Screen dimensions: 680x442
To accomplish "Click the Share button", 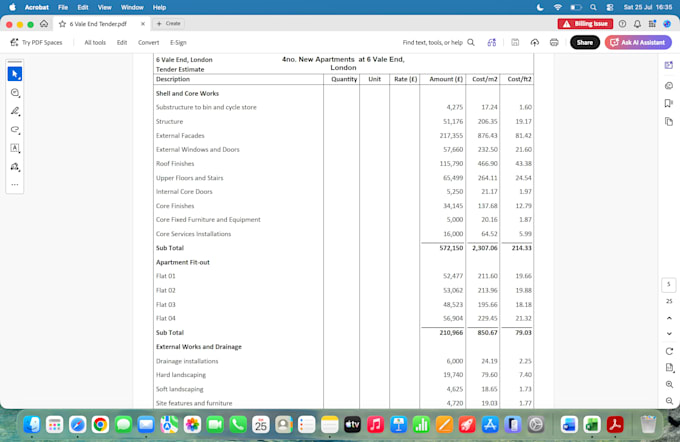I will (585, 43).
